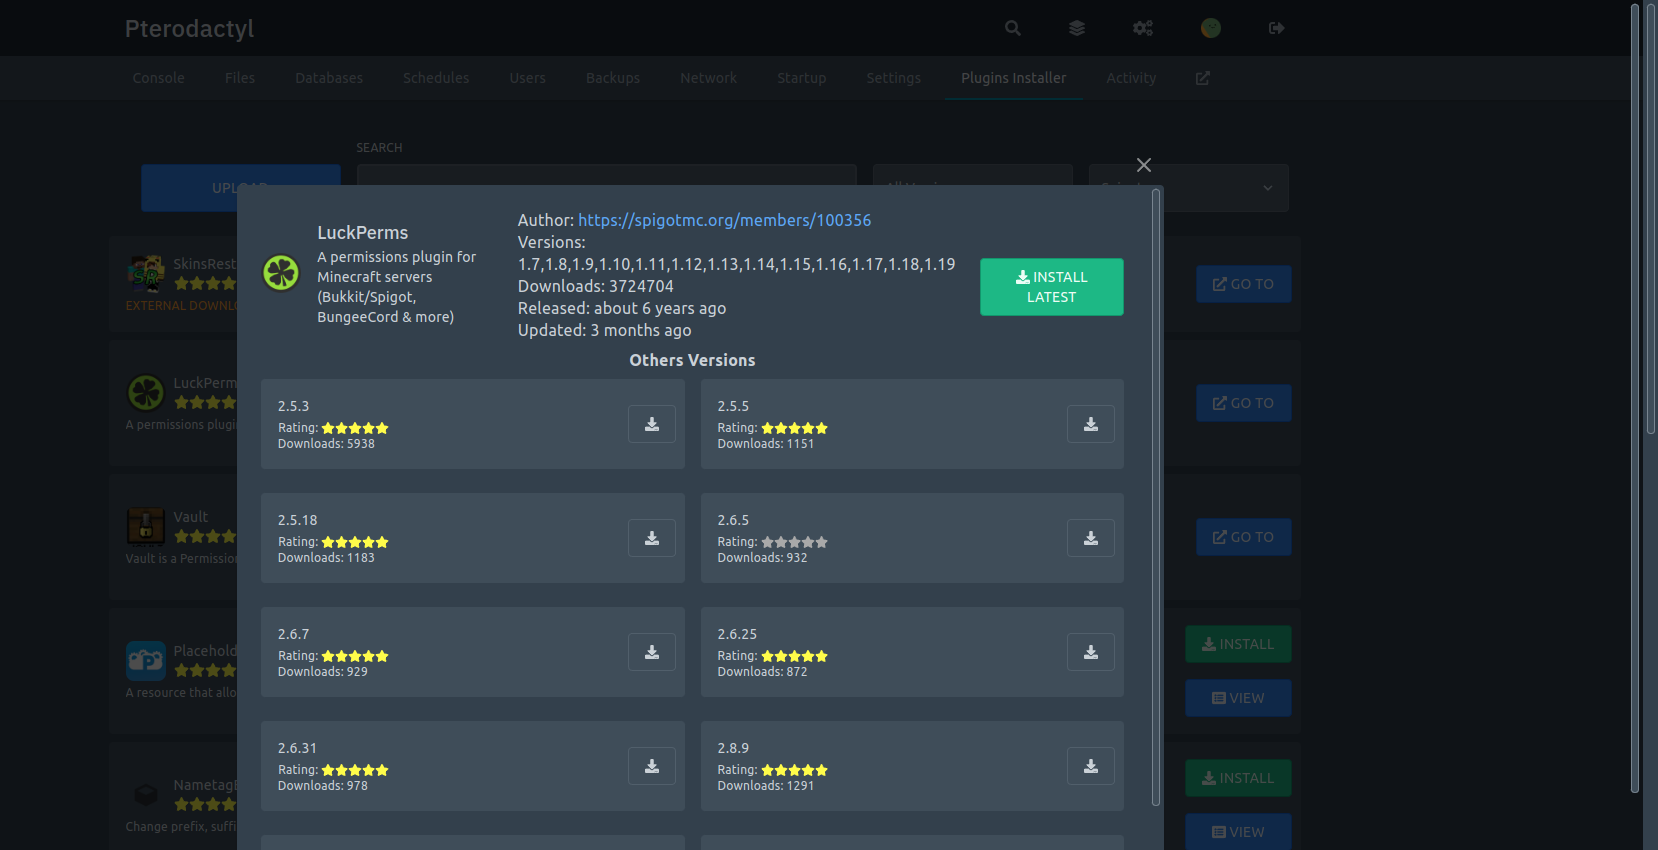
Task: Download LuckPerms version 2.6.5
Action: tap(1091, 538)
